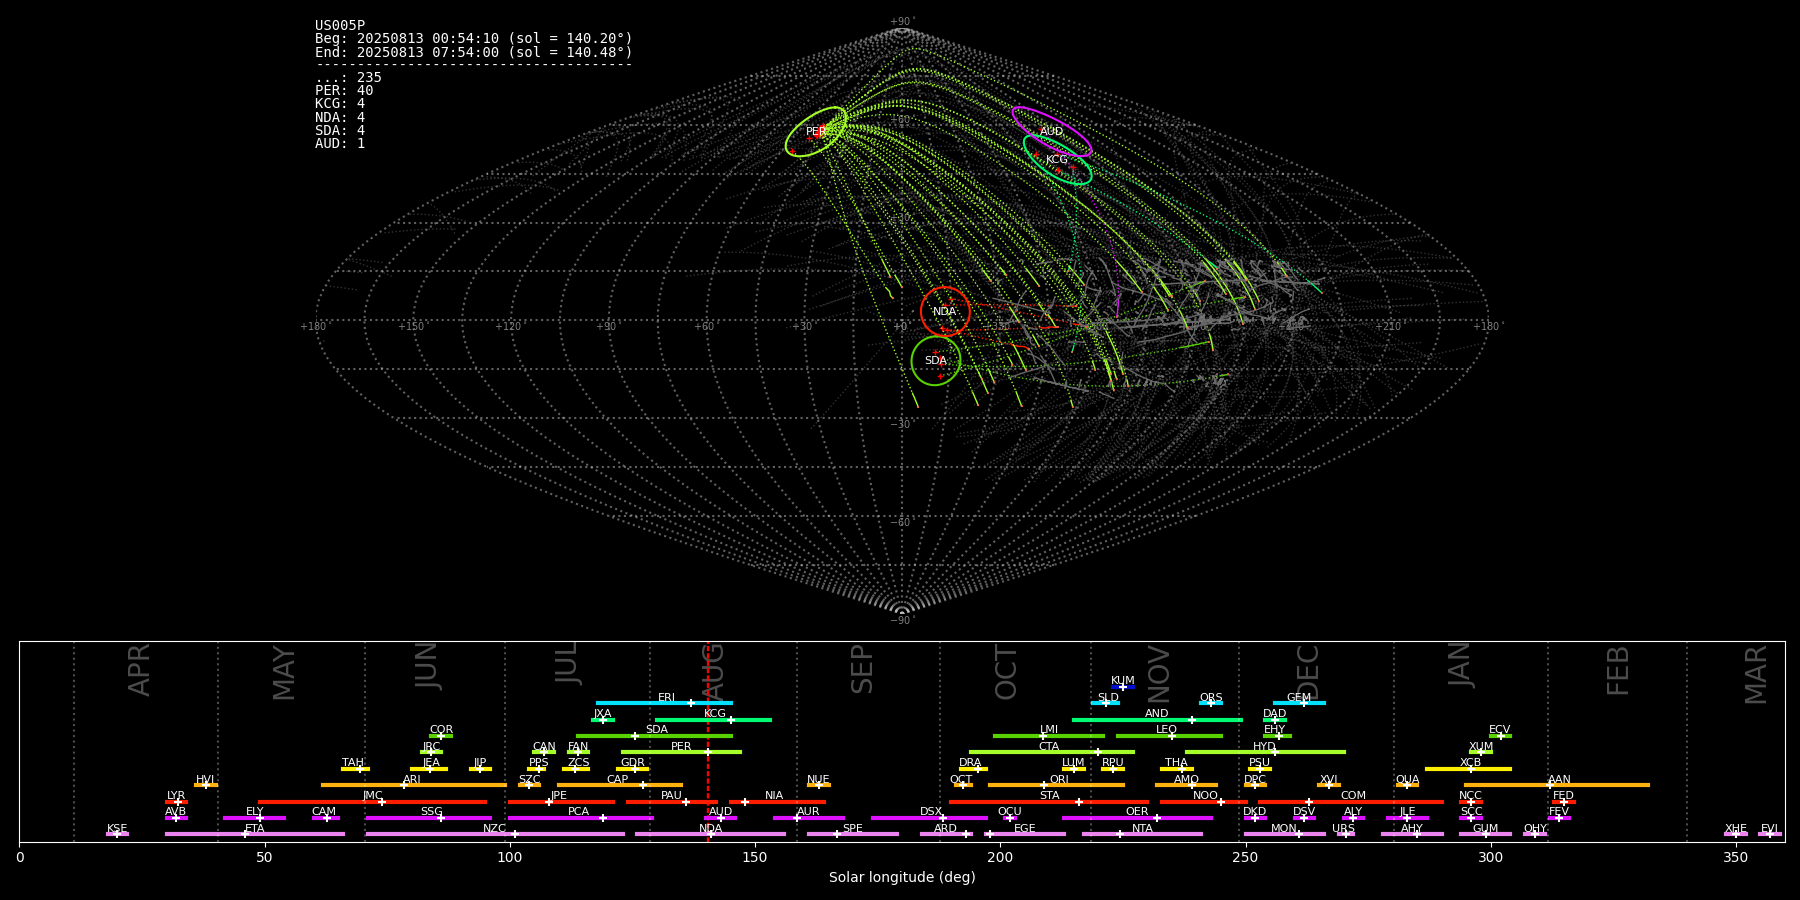Click the red PAU shower bar

pyautogui.click(x=672, y=802)
